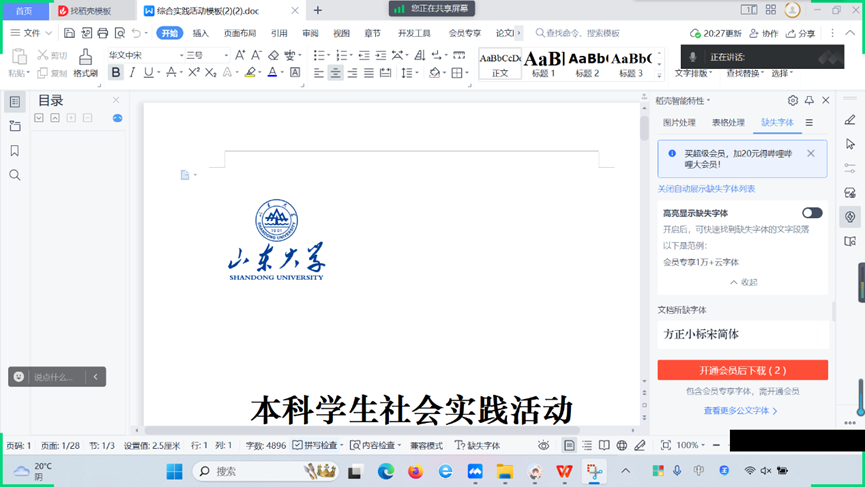The image size is (865, 487).
Task: Click the format painter brush icon
Action: click(86, 57)
